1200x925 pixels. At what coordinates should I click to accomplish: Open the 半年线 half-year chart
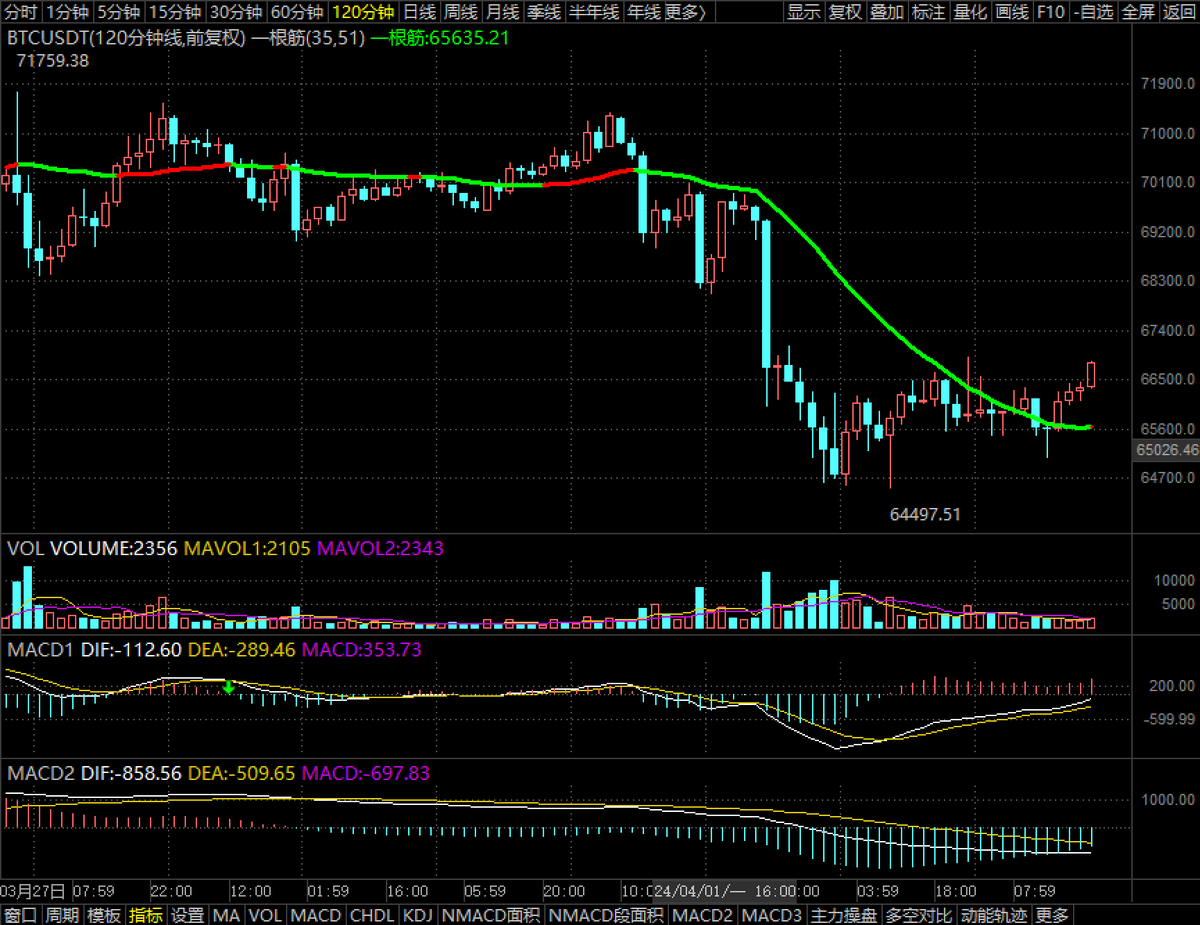593,12
